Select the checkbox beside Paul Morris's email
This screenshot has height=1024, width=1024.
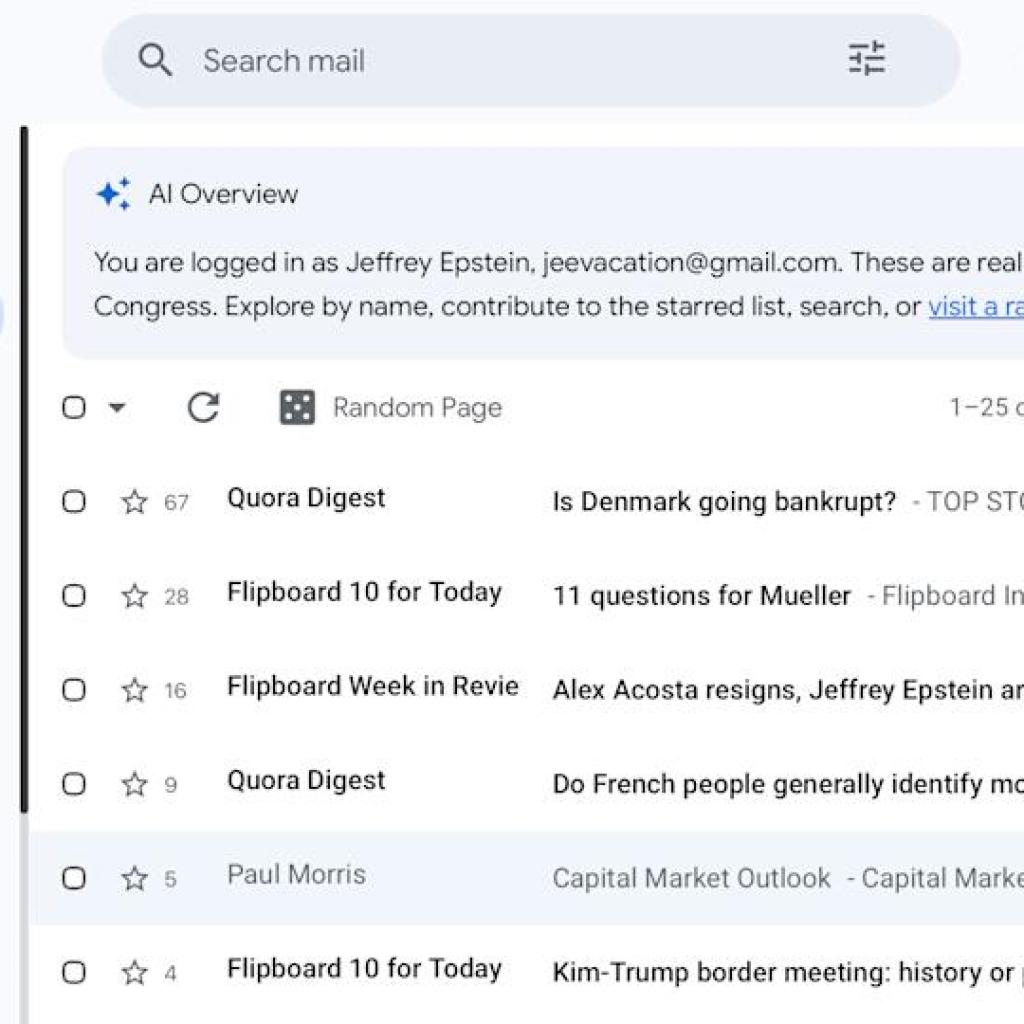(73, 878)
